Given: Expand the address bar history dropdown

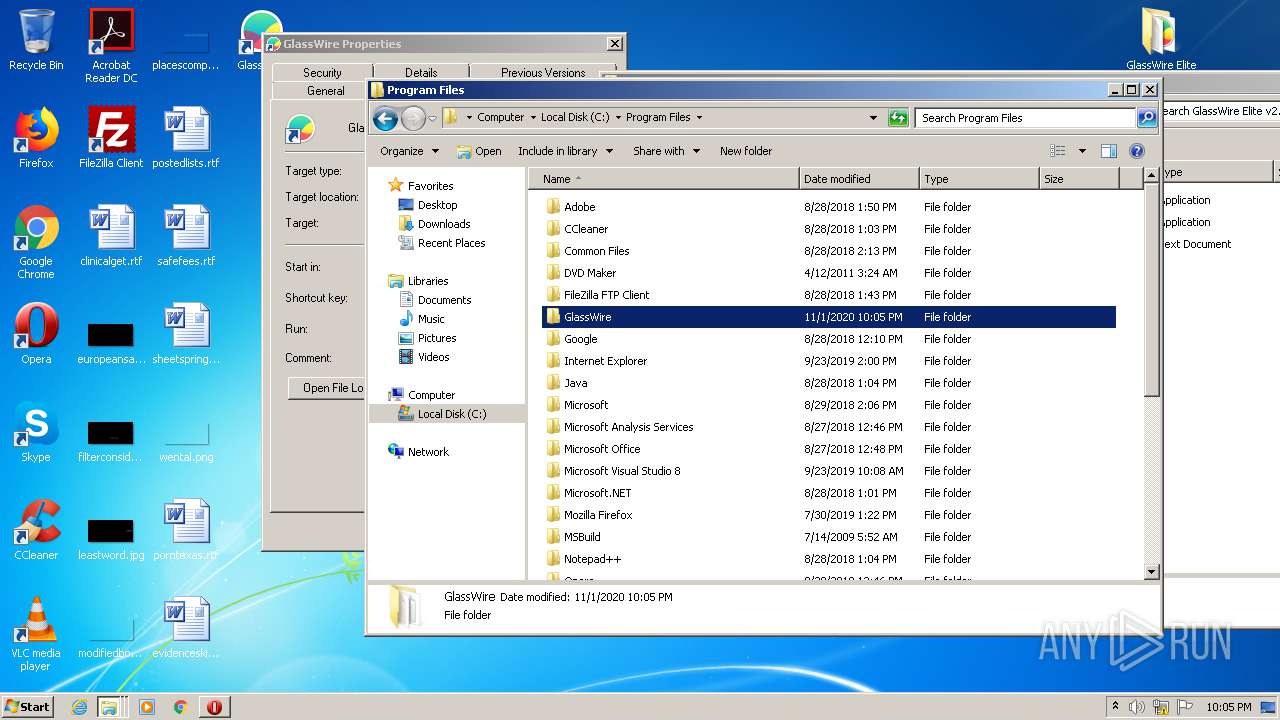Looking at the screenshot, I should (x=874, y=118).
